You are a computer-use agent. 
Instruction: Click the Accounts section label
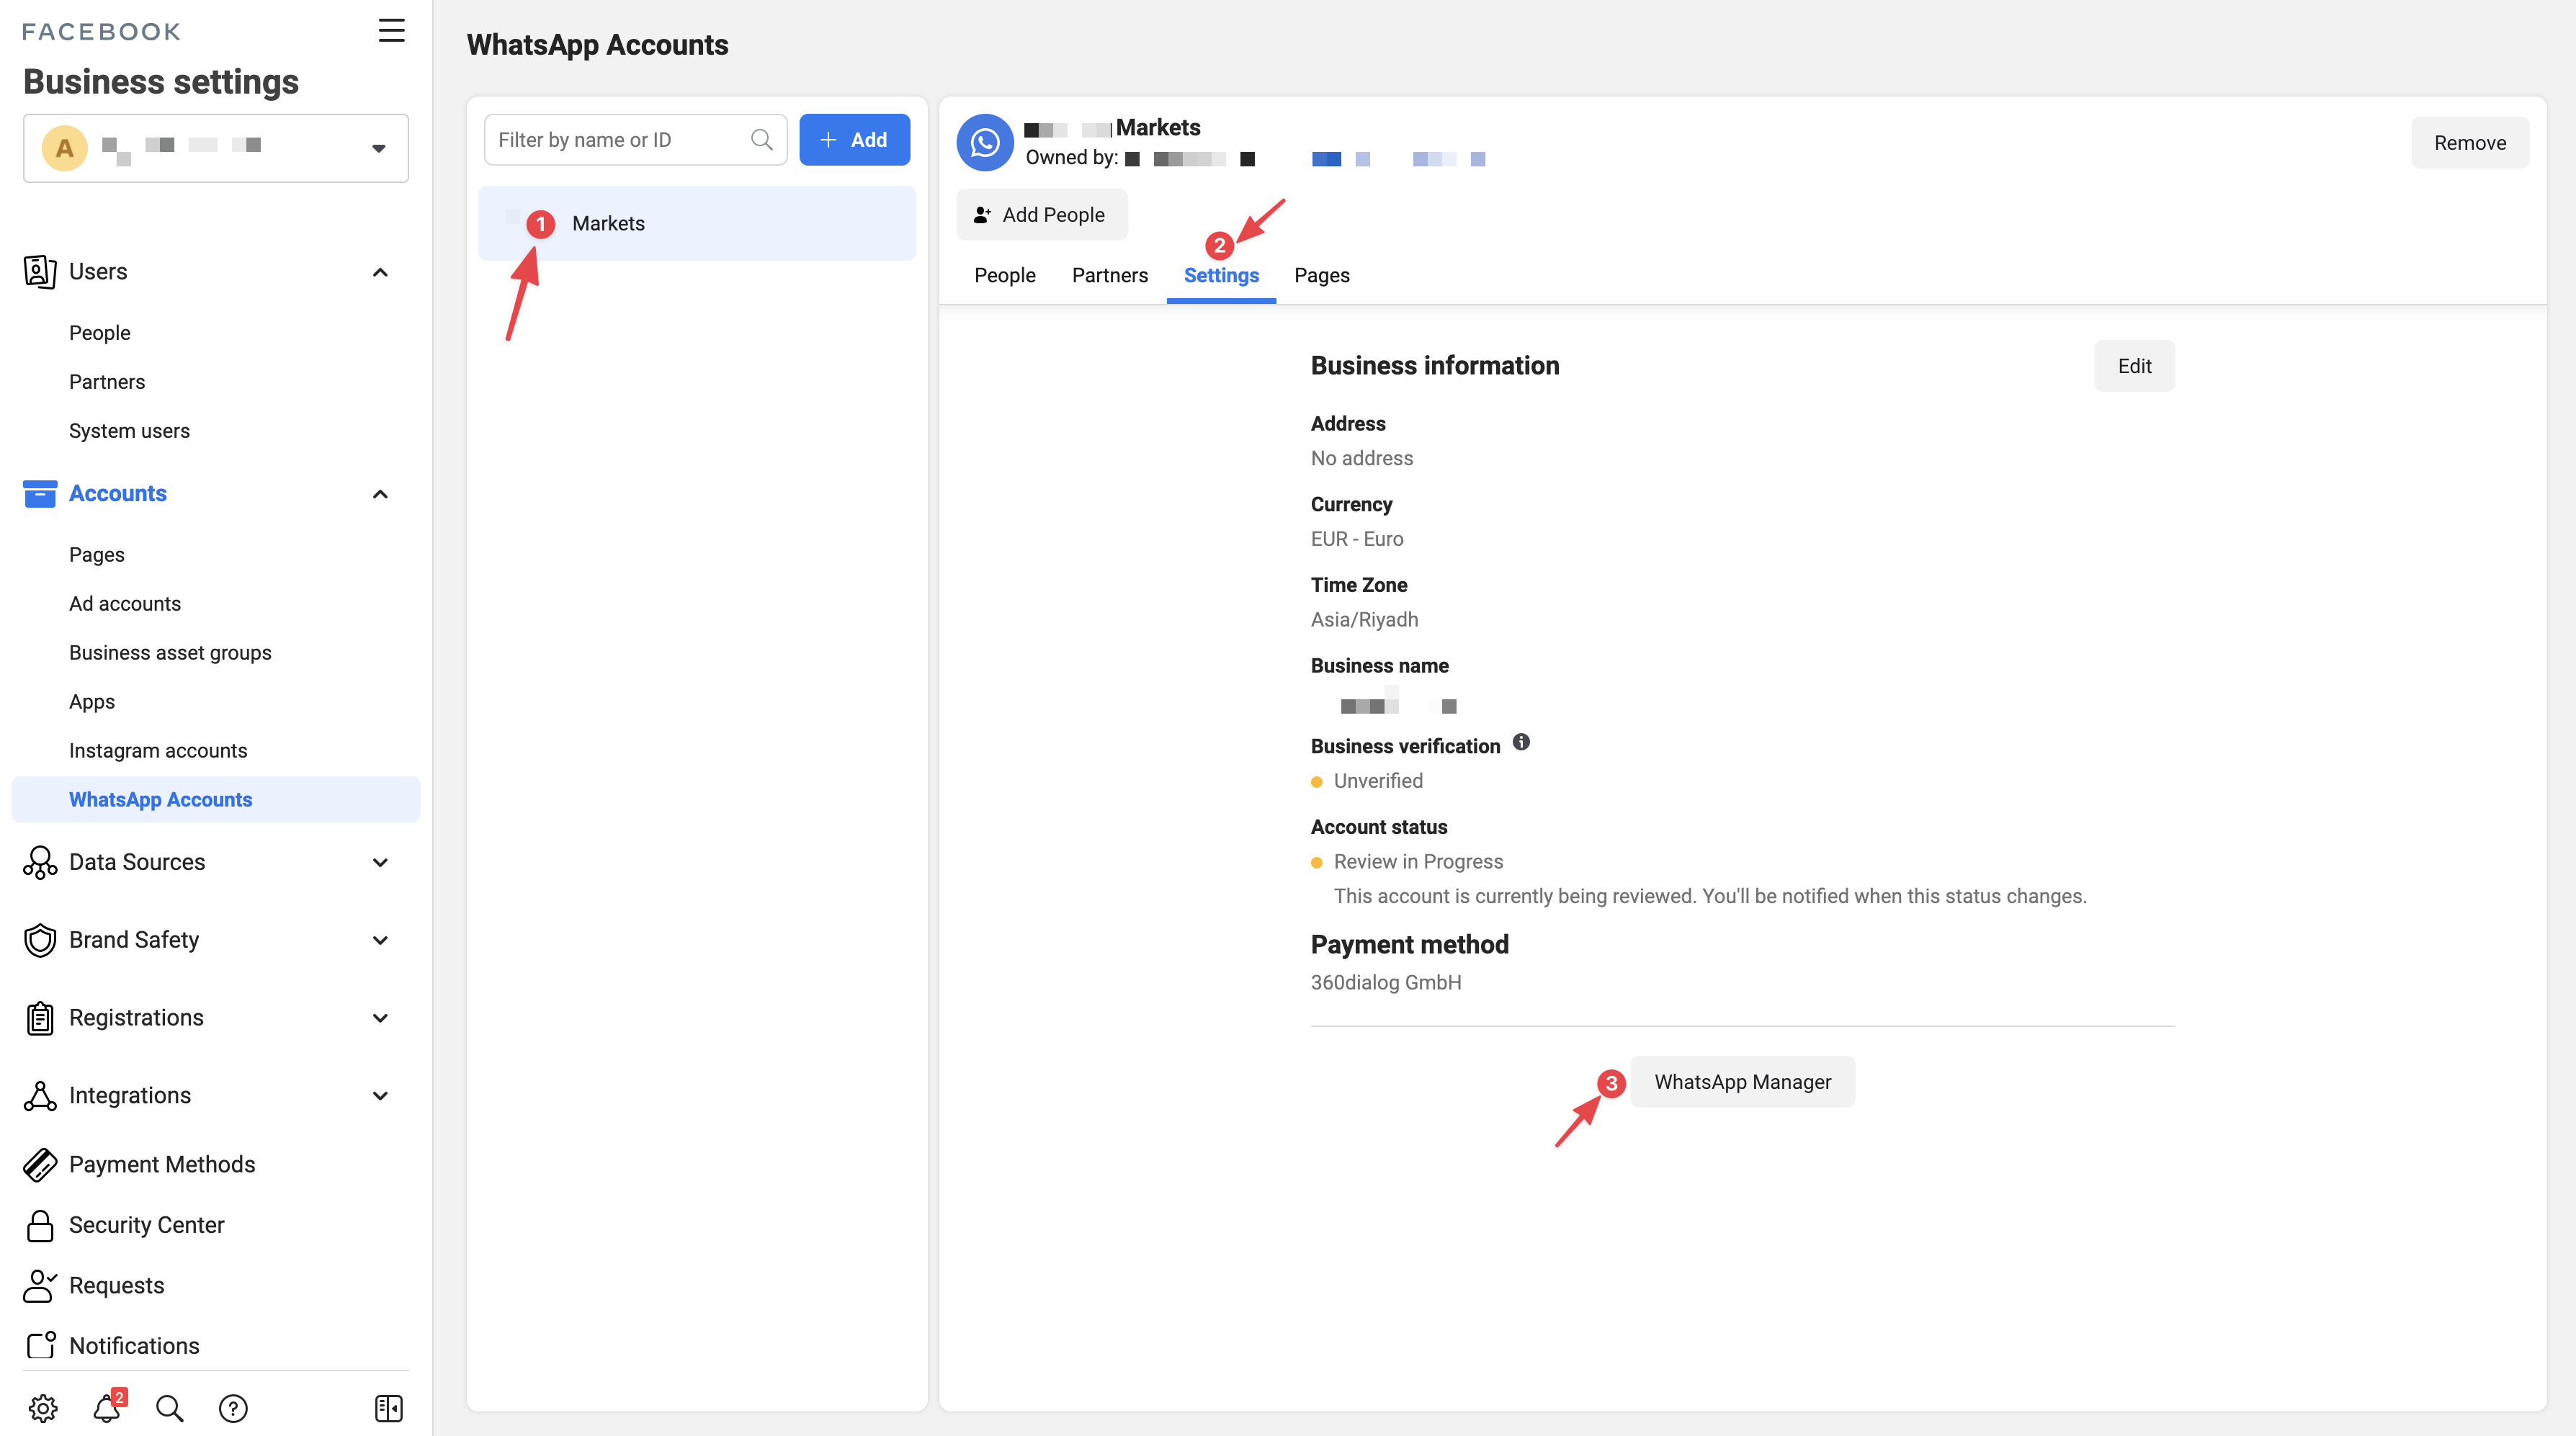pyautogui.click(x=118, y=494)
